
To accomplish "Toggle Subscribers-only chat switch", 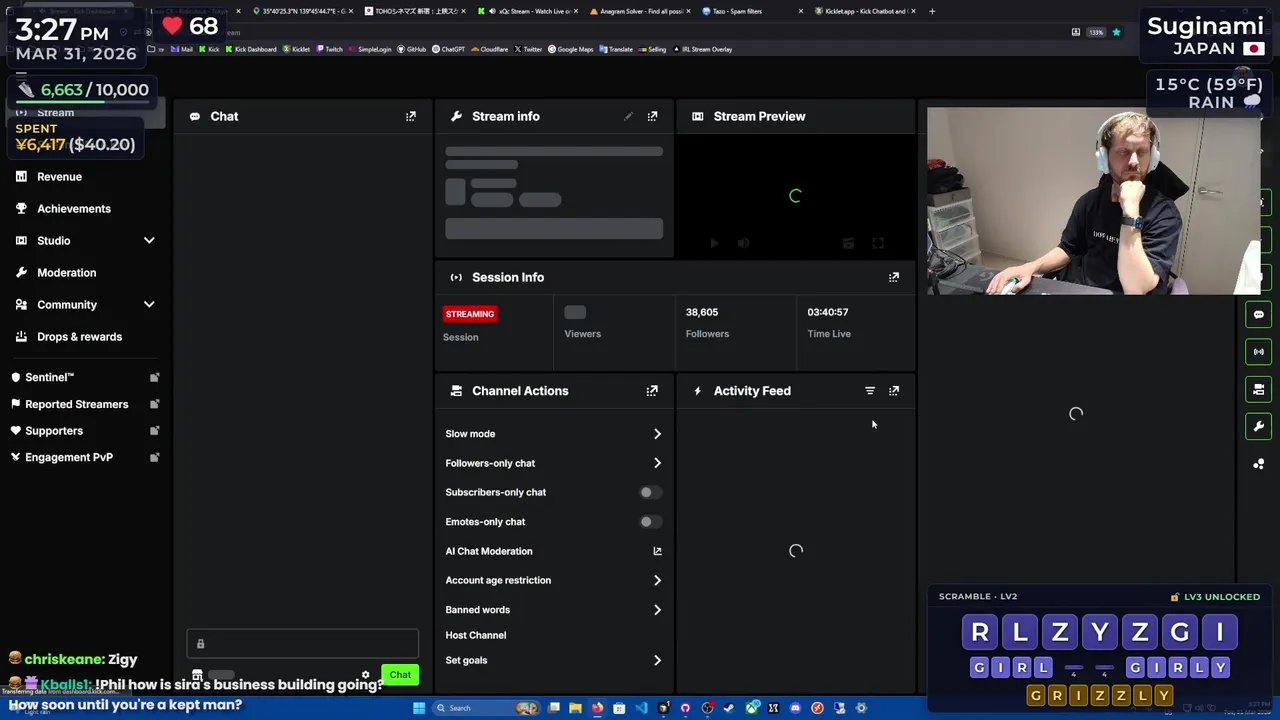I will point(649,492).
